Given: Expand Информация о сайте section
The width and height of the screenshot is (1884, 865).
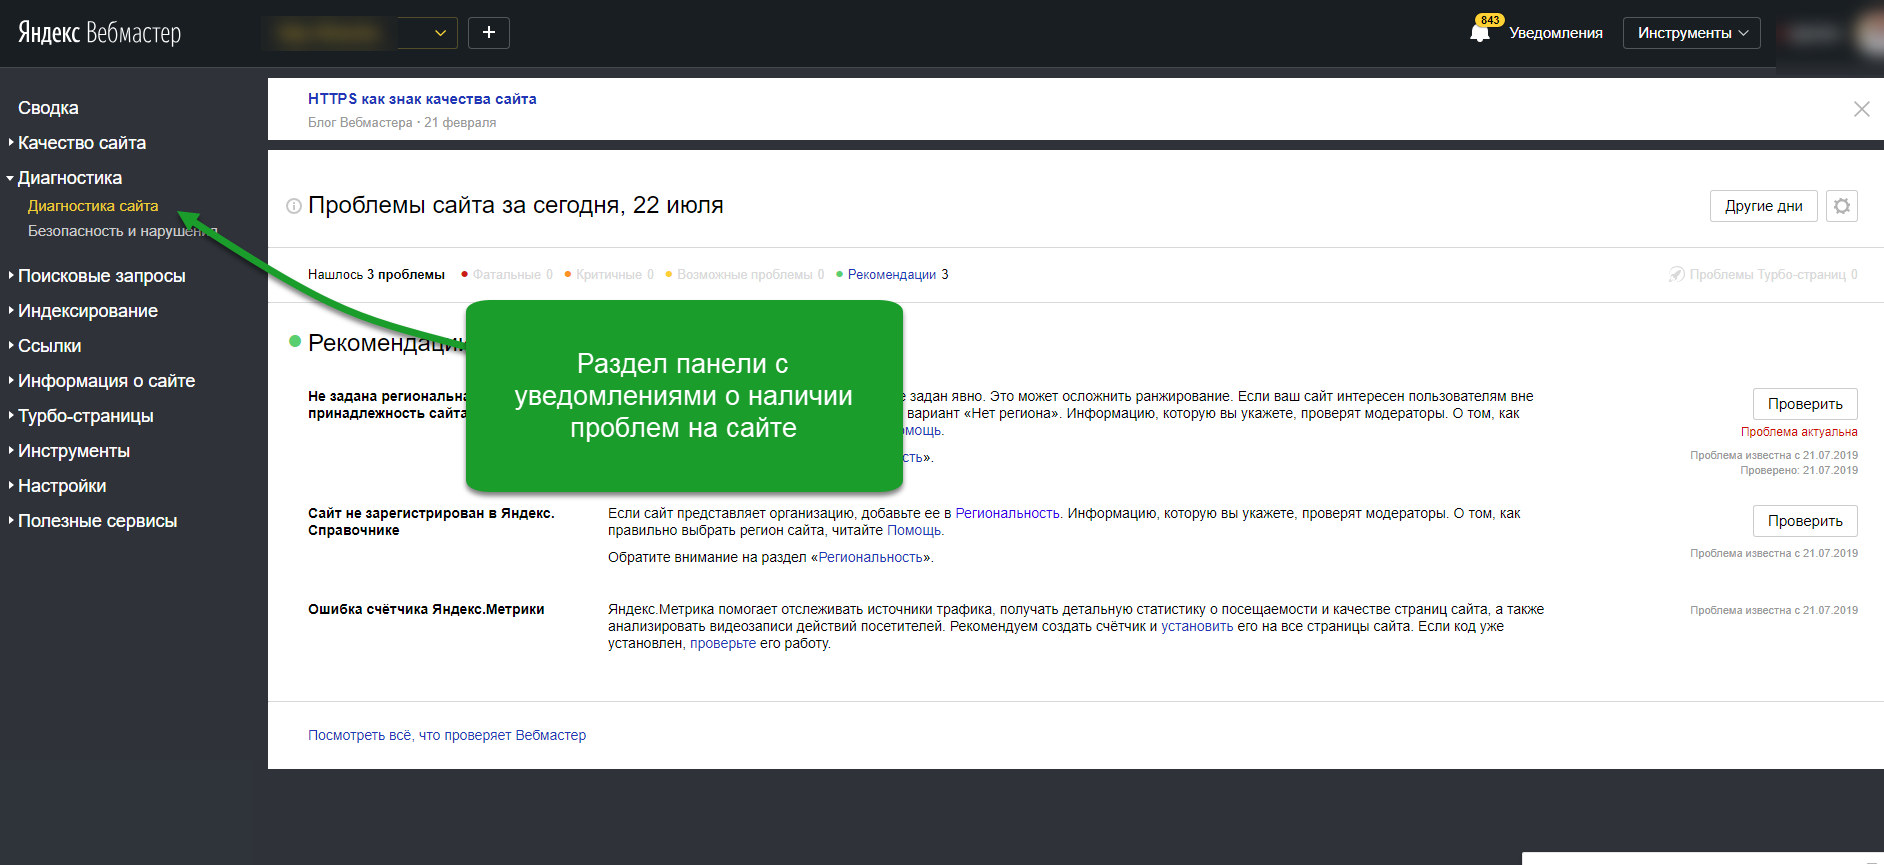Looking at the screenshot, I should [102, 381].
